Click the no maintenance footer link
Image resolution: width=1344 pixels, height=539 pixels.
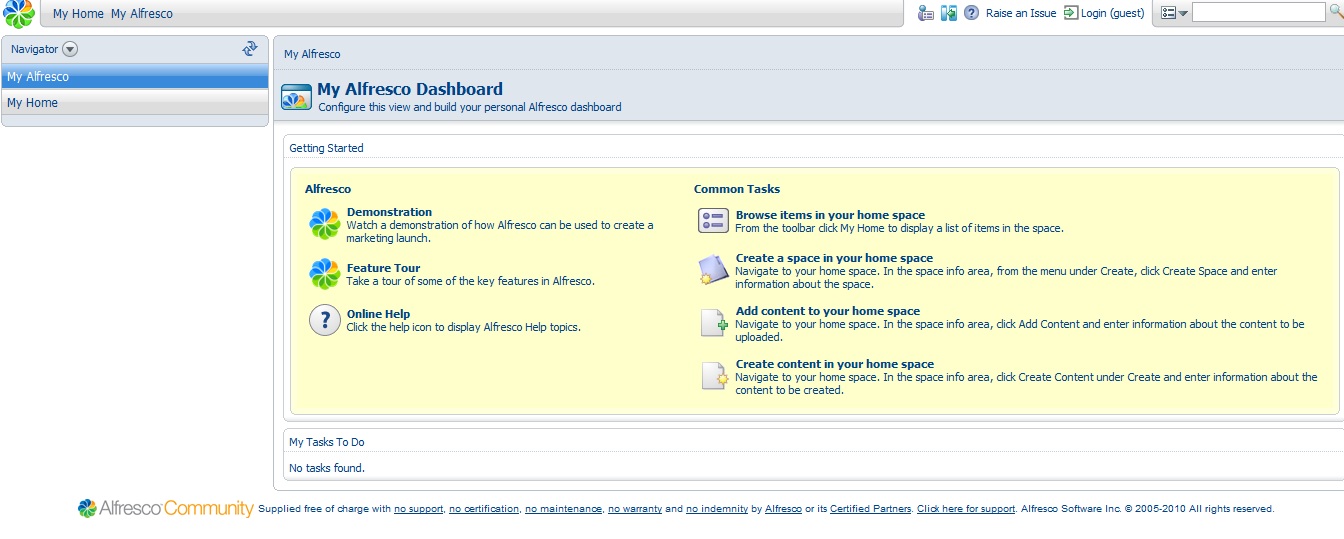(x=563, y=509)
